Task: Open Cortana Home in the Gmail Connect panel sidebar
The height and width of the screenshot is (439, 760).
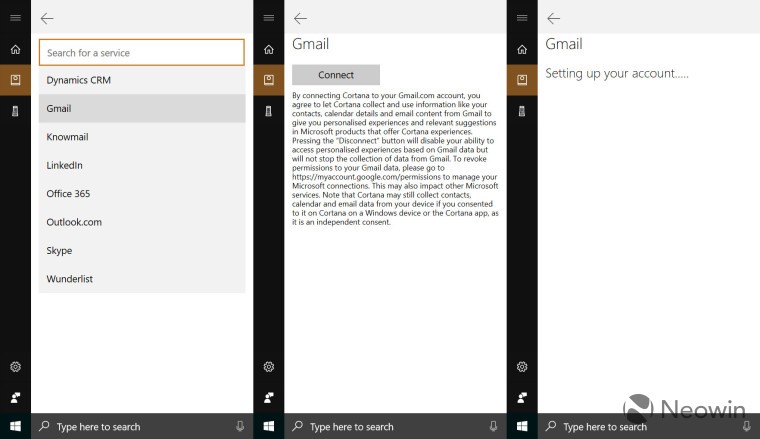Action: coord(269,49)
